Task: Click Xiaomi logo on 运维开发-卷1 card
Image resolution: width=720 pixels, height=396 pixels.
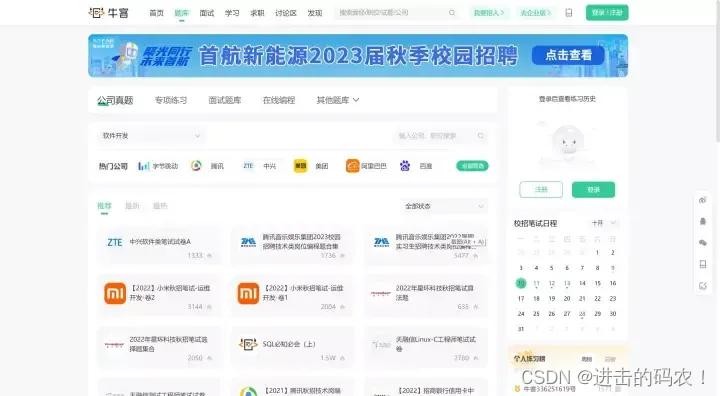Action: (248, 293)
